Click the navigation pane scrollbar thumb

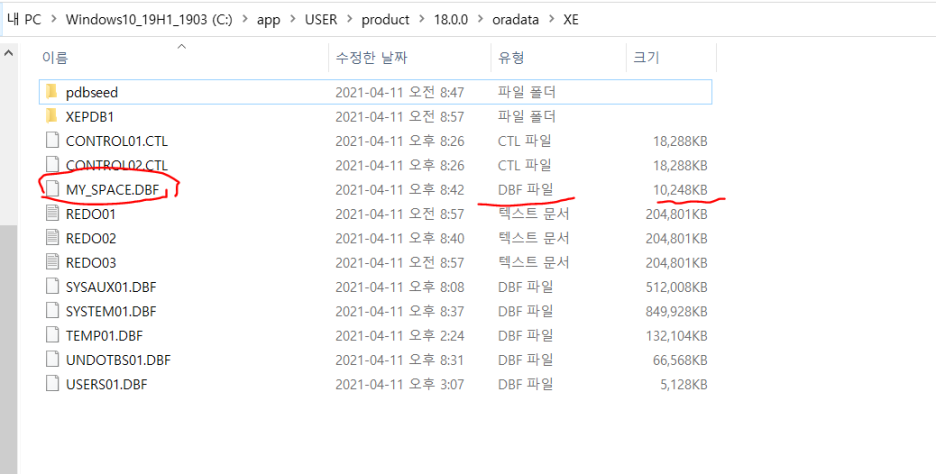(8, 349)
